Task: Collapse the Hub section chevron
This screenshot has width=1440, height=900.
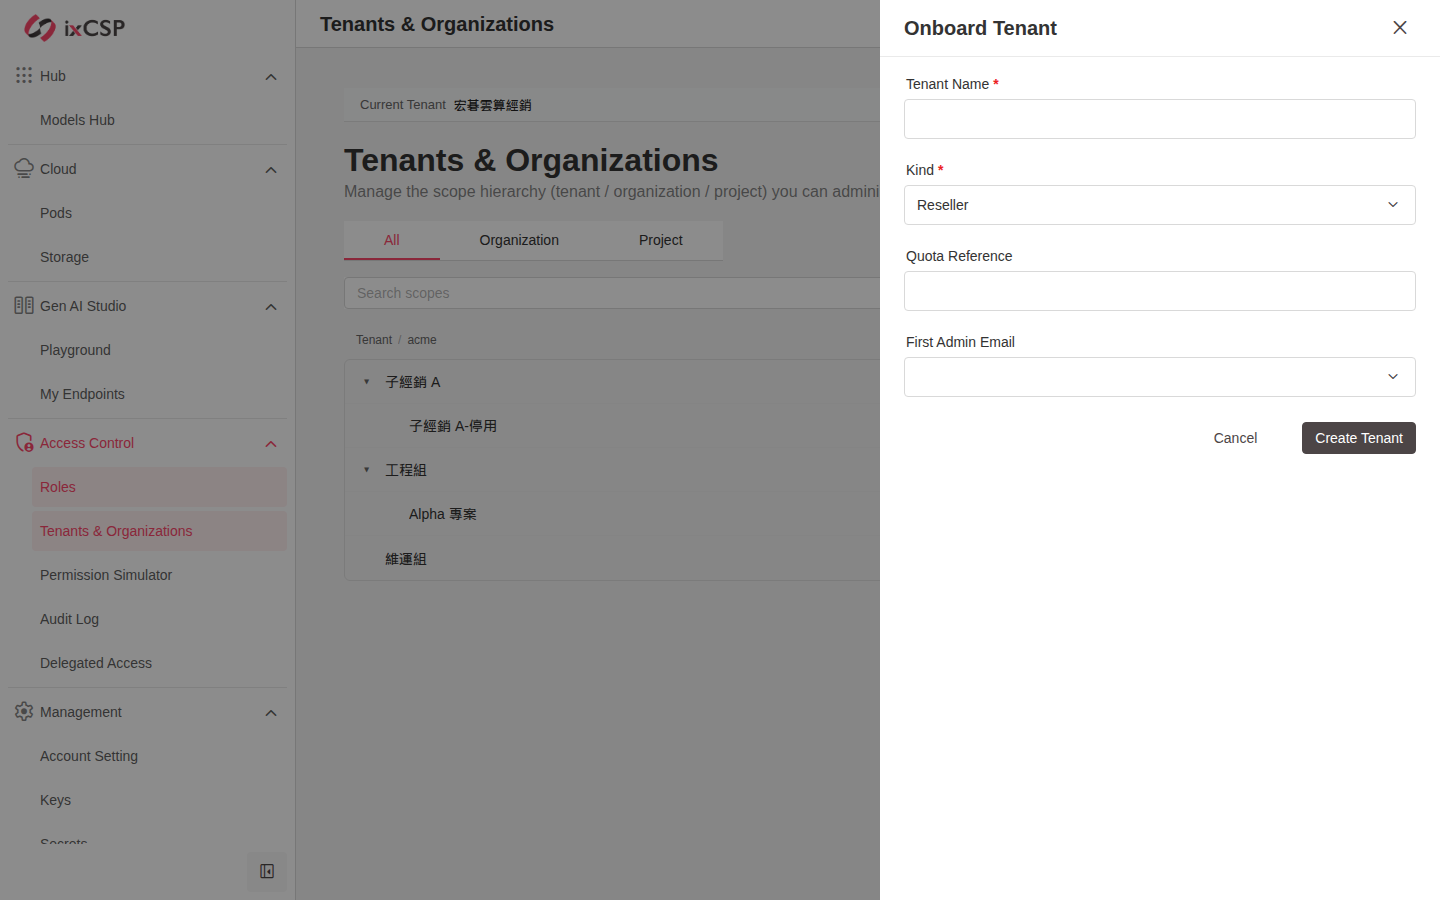Action: pyautogui.click(x=271, y=77)
